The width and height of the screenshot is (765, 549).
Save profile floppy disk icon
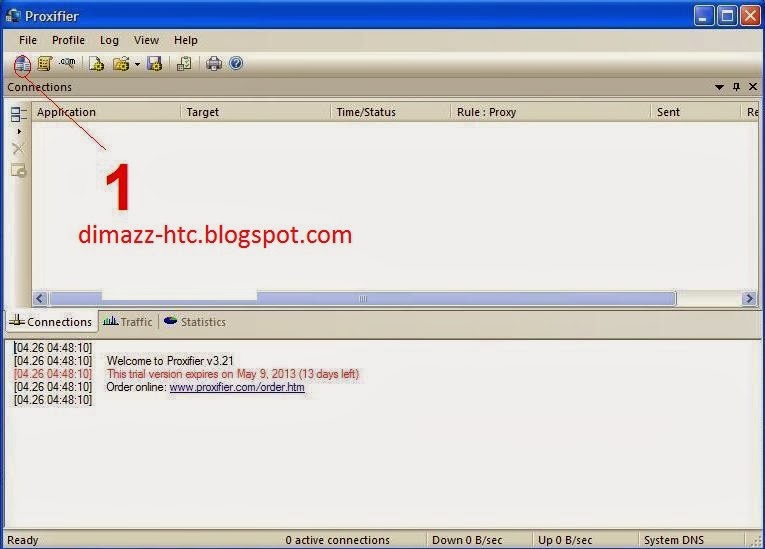point(155,63)
